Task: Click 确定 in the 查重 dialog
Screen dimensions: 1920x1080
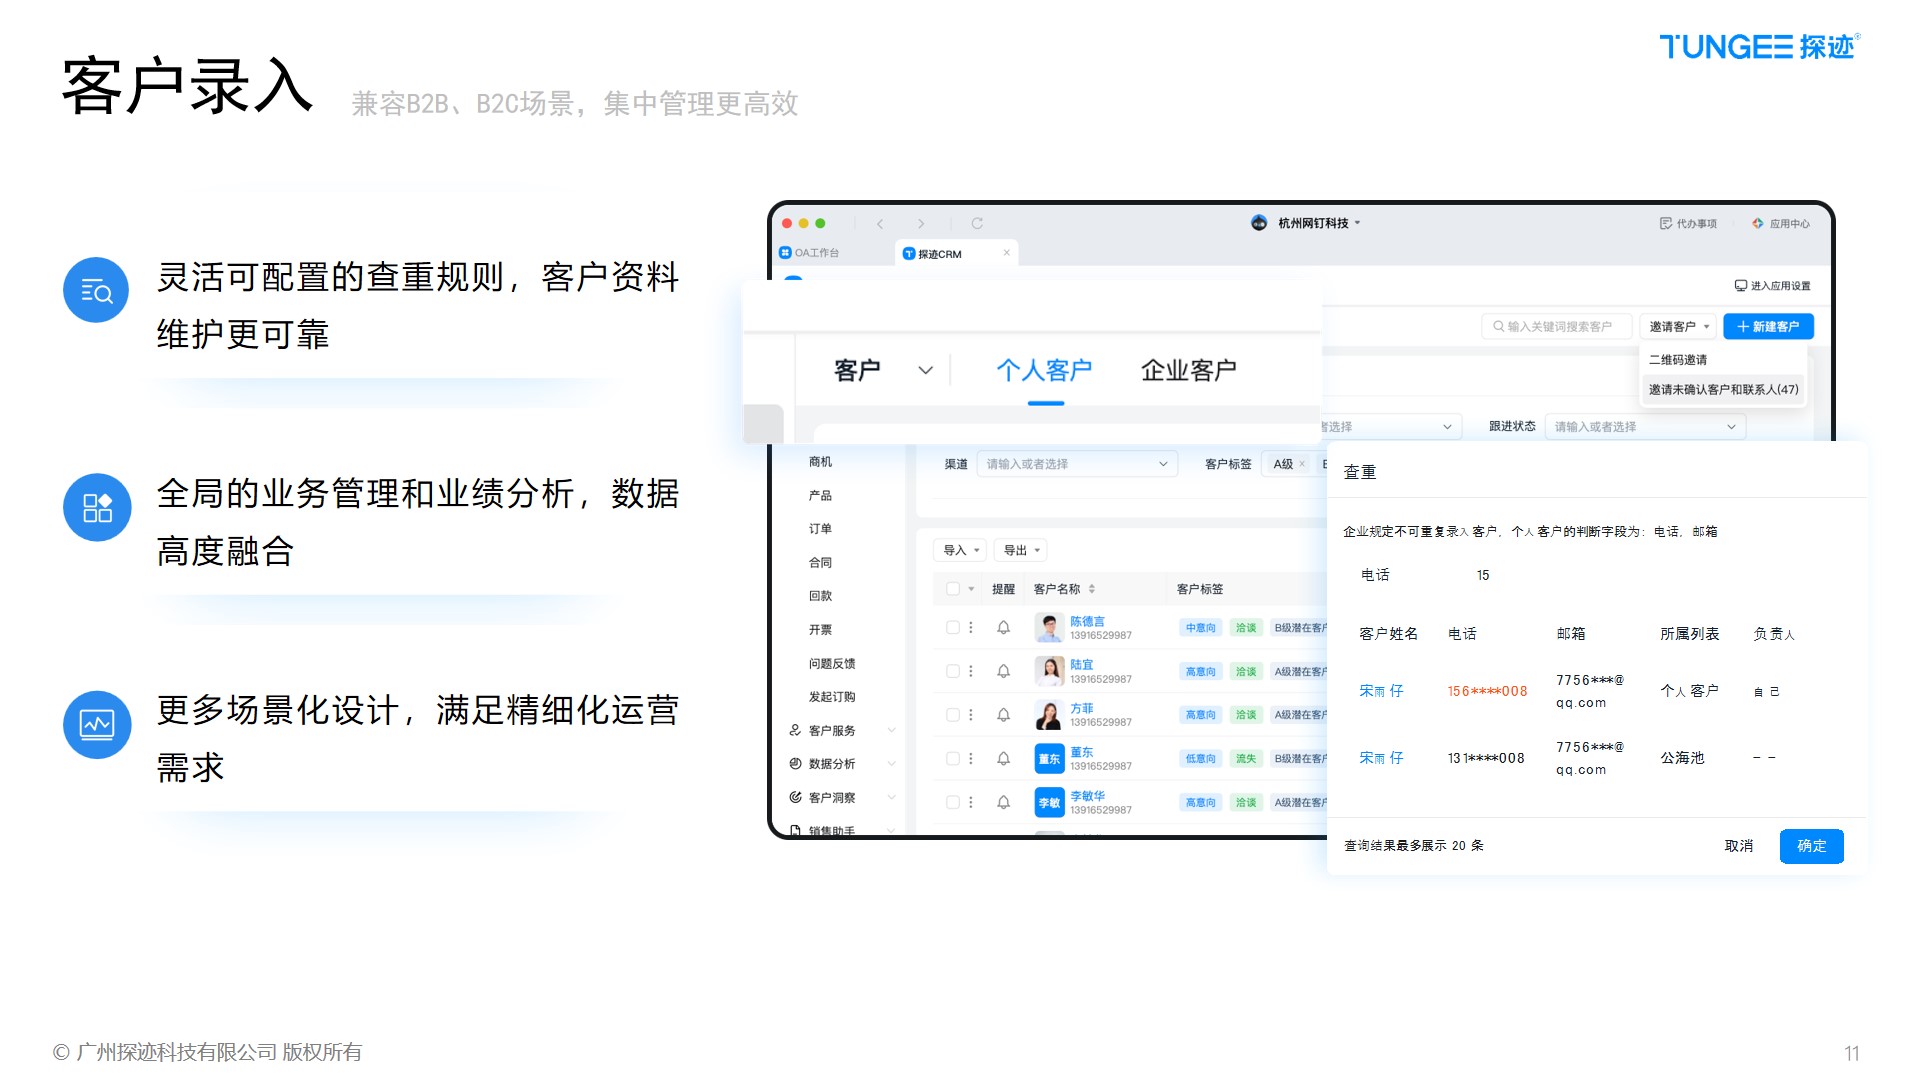Action: (x=1811, y=846)
